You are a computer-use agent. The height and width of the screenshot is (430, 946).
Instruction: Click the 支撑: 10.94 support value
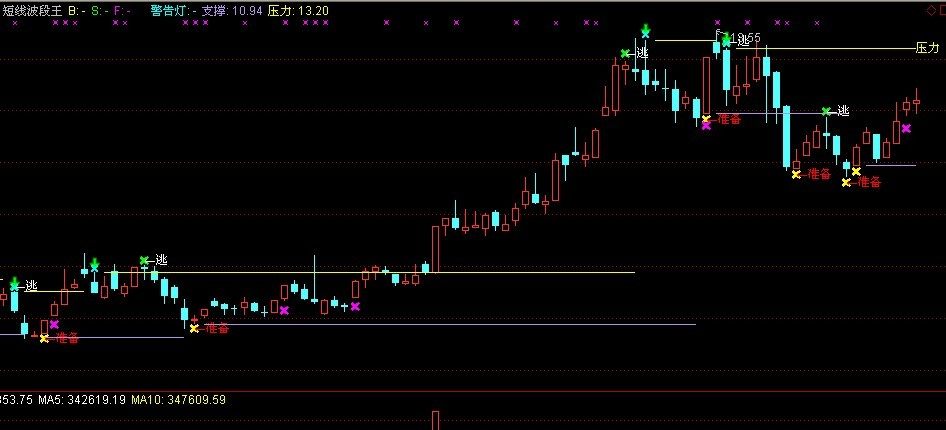(x=232, y=10)
